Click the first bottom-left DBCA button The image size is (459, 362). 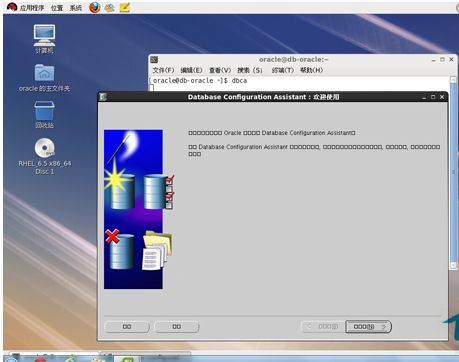127,327
